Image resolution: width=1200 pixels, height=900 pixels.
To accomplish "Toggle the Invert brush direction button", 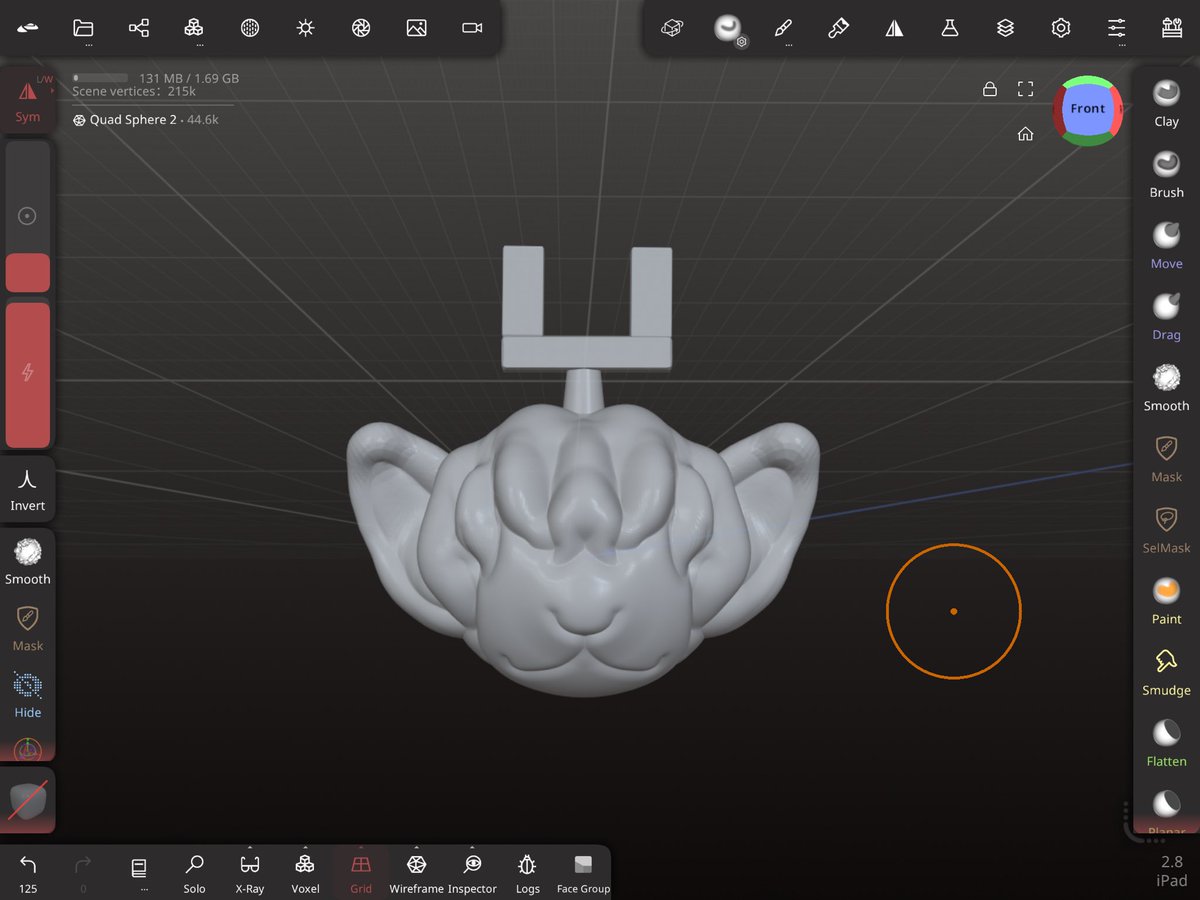I will click(28, 488).
